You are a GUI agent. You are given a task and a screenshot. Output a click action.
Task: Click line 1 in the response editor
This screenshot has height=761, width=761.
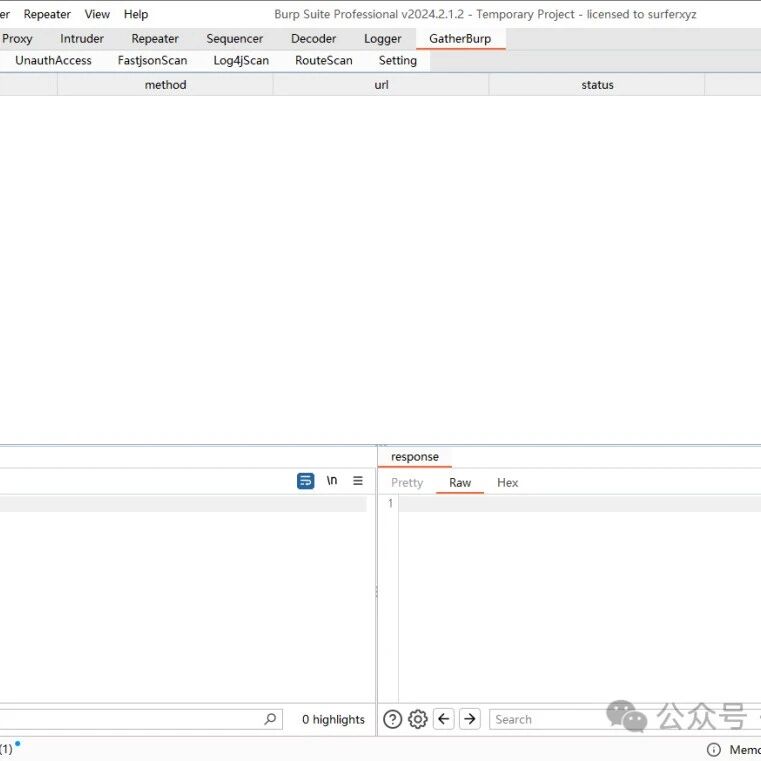[x=579, y=504]
